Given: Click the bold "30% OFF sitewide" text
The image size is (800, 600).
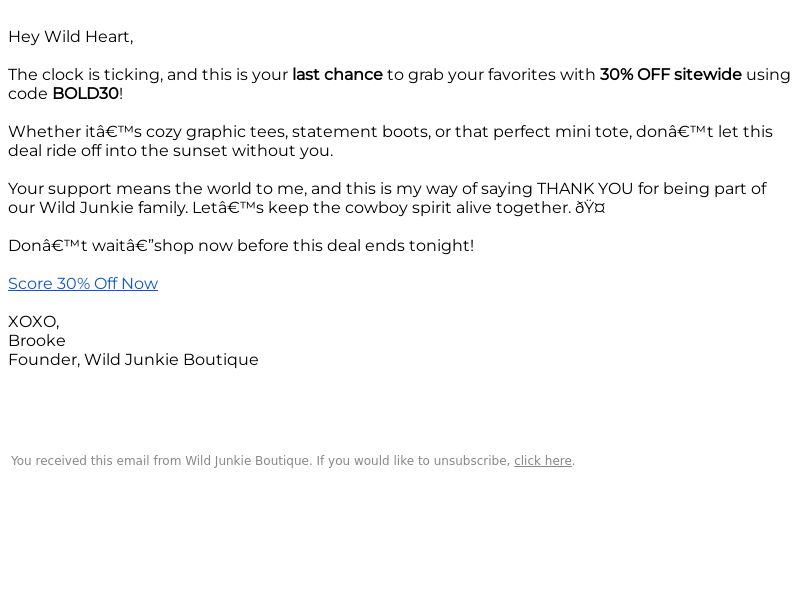Looking at the screenshot, I should 670,75.
